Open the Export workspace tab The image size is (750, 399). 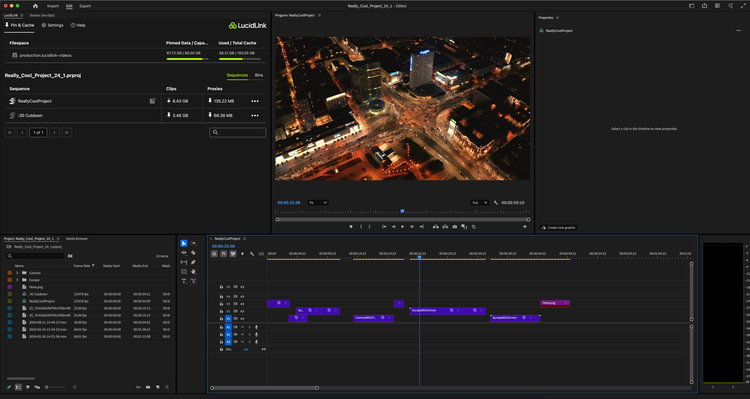point(85,6)
